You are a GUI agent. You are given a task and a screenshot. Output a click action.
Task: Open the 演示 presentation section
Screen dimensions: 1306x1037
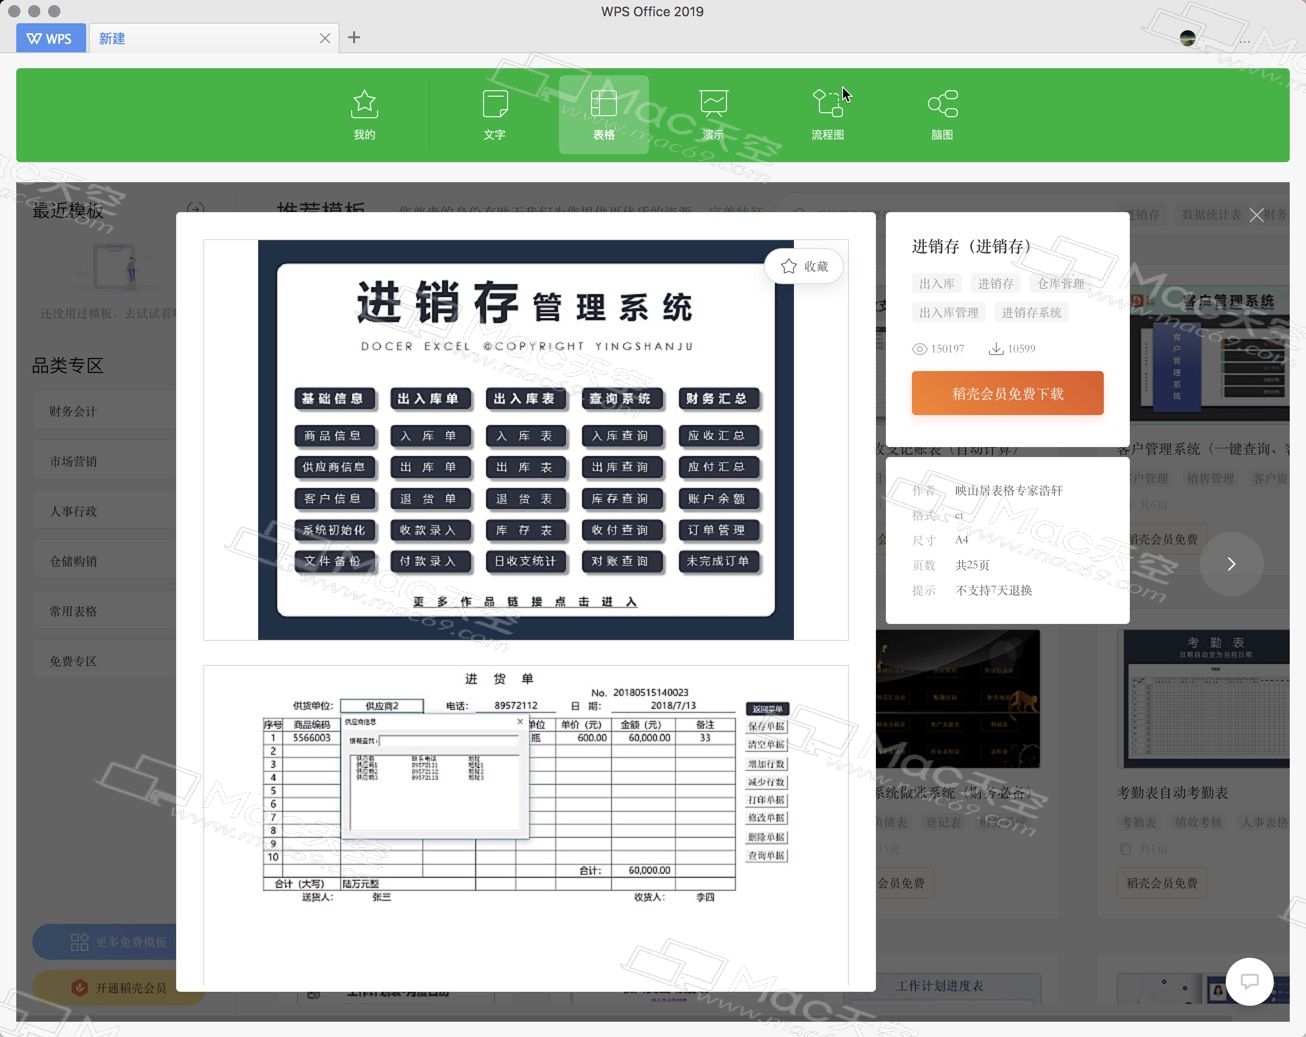click(x=713, y=113)
